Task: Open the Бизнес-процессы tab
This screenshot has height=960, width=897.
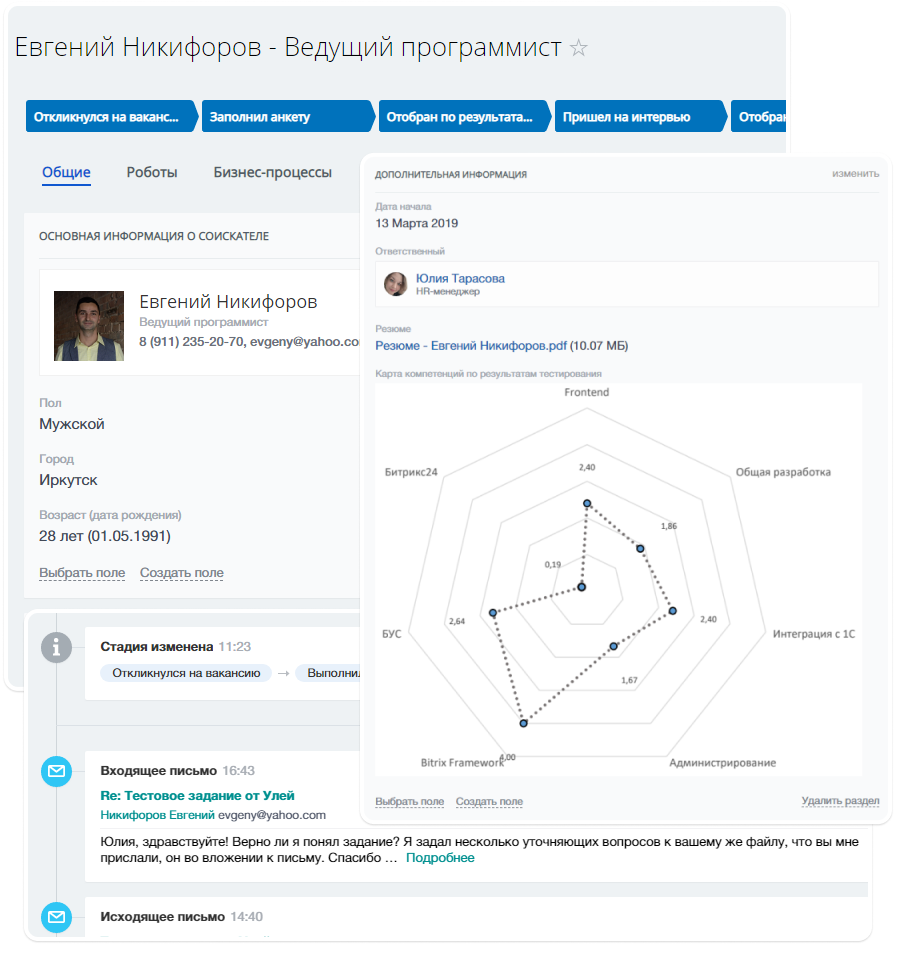Action: tap(272, 172)
